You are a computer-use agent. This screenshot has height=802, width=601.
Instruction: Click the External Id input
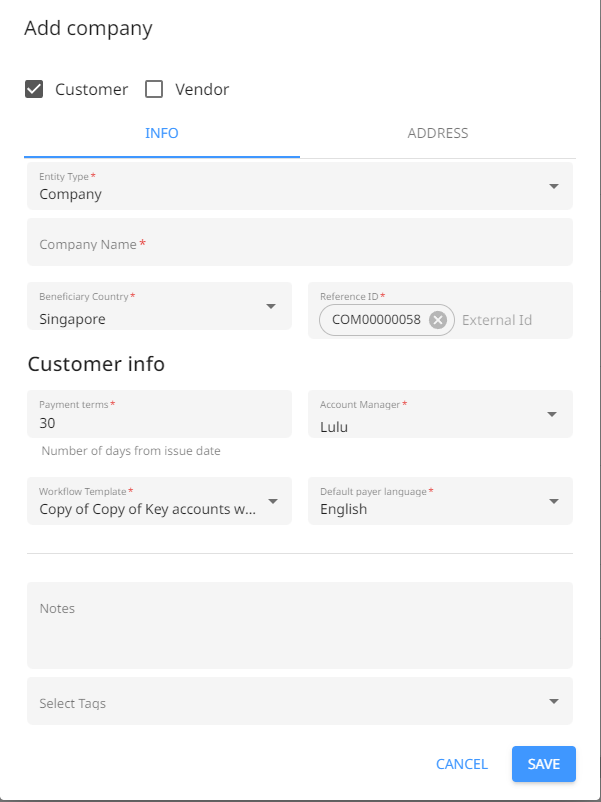513,320
